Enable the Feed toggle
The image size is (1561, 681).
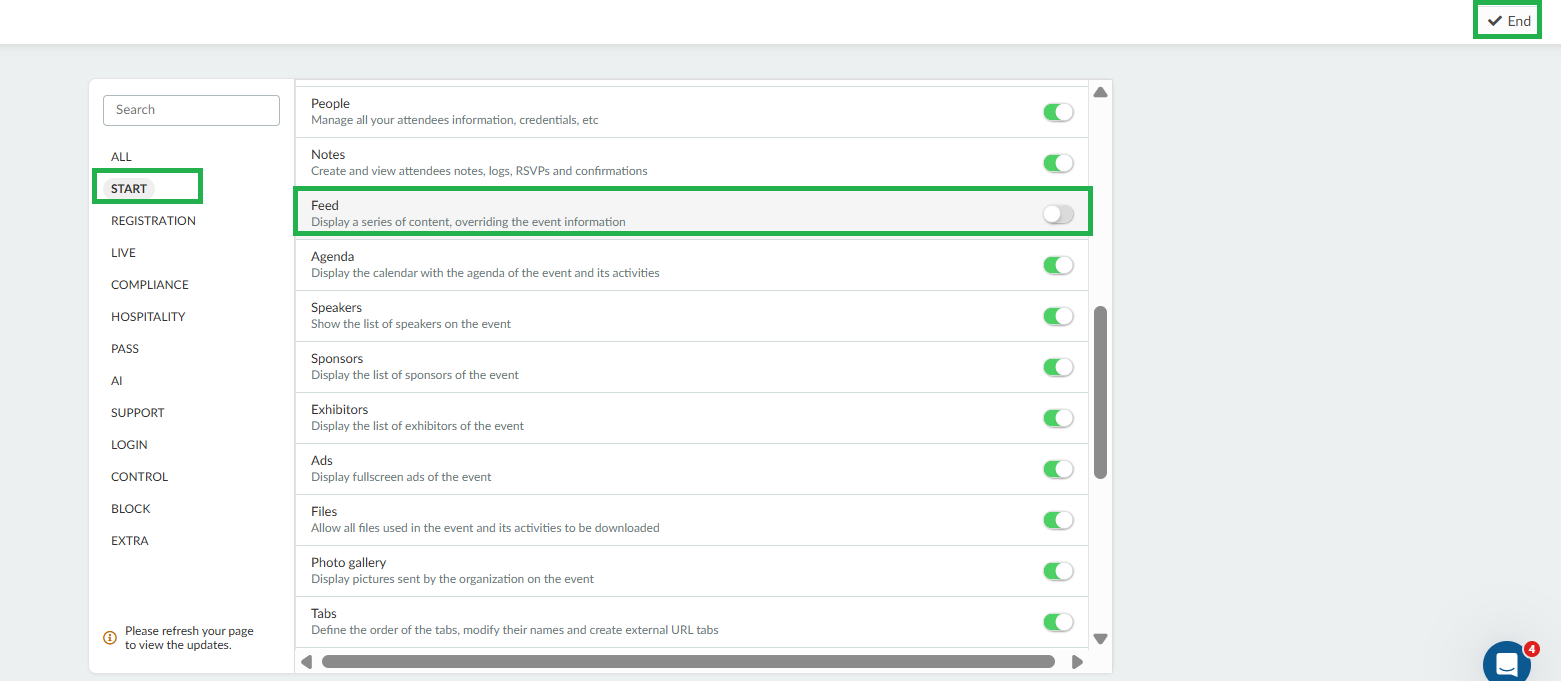[x=1058, y=214]
